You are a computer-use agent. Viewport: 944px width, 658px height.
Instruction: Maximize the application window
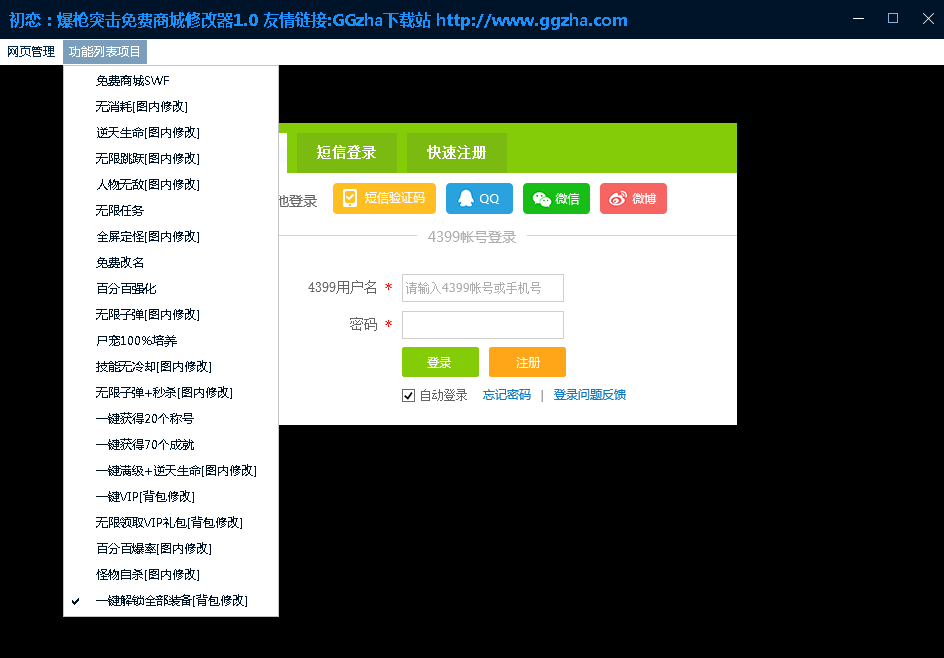[893, 19]
